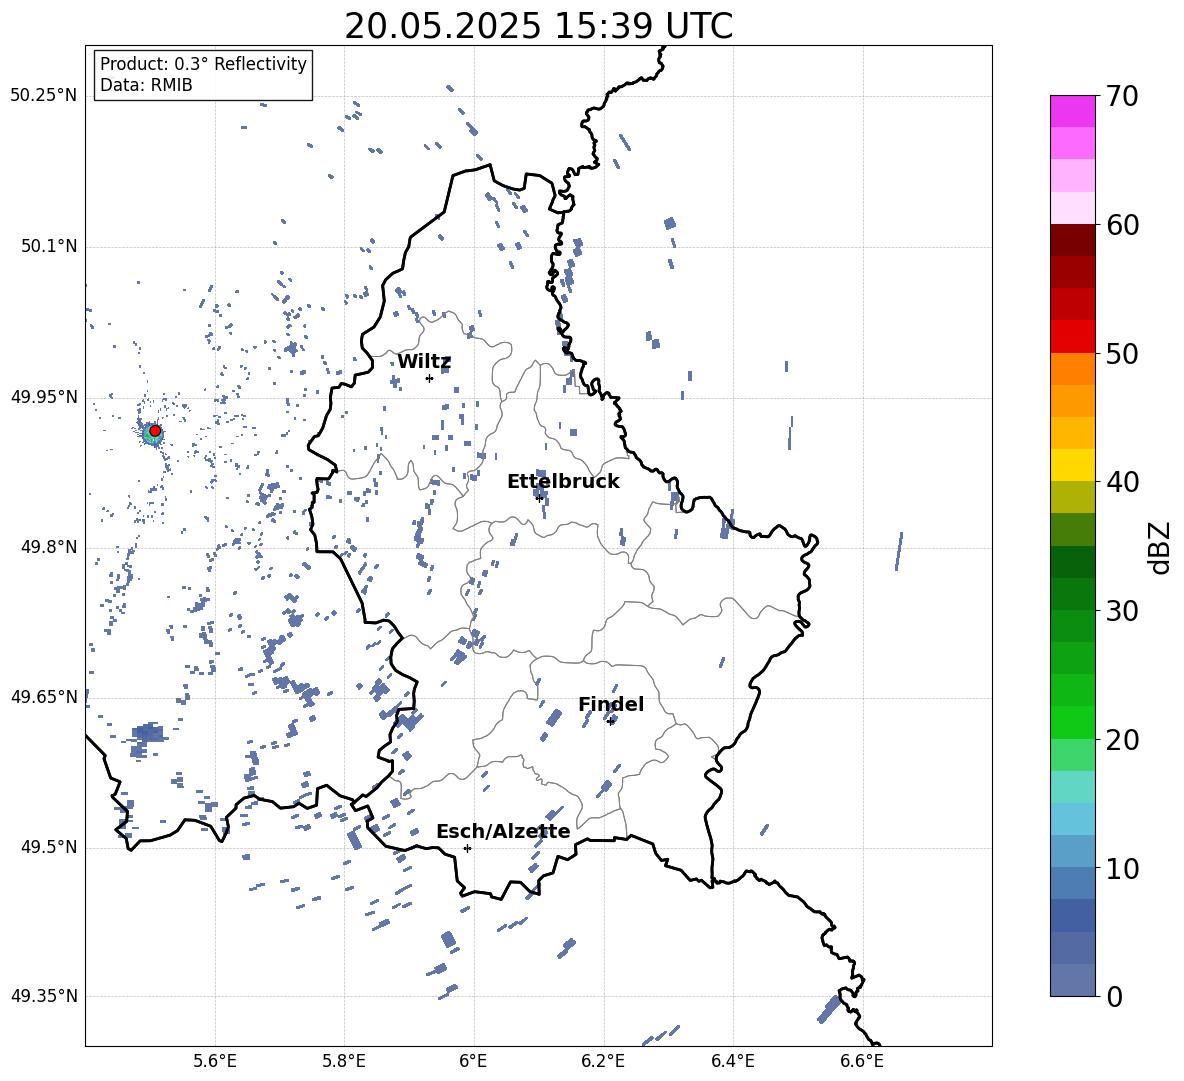Click the Esch/Alzette city label

click(503, 831)
